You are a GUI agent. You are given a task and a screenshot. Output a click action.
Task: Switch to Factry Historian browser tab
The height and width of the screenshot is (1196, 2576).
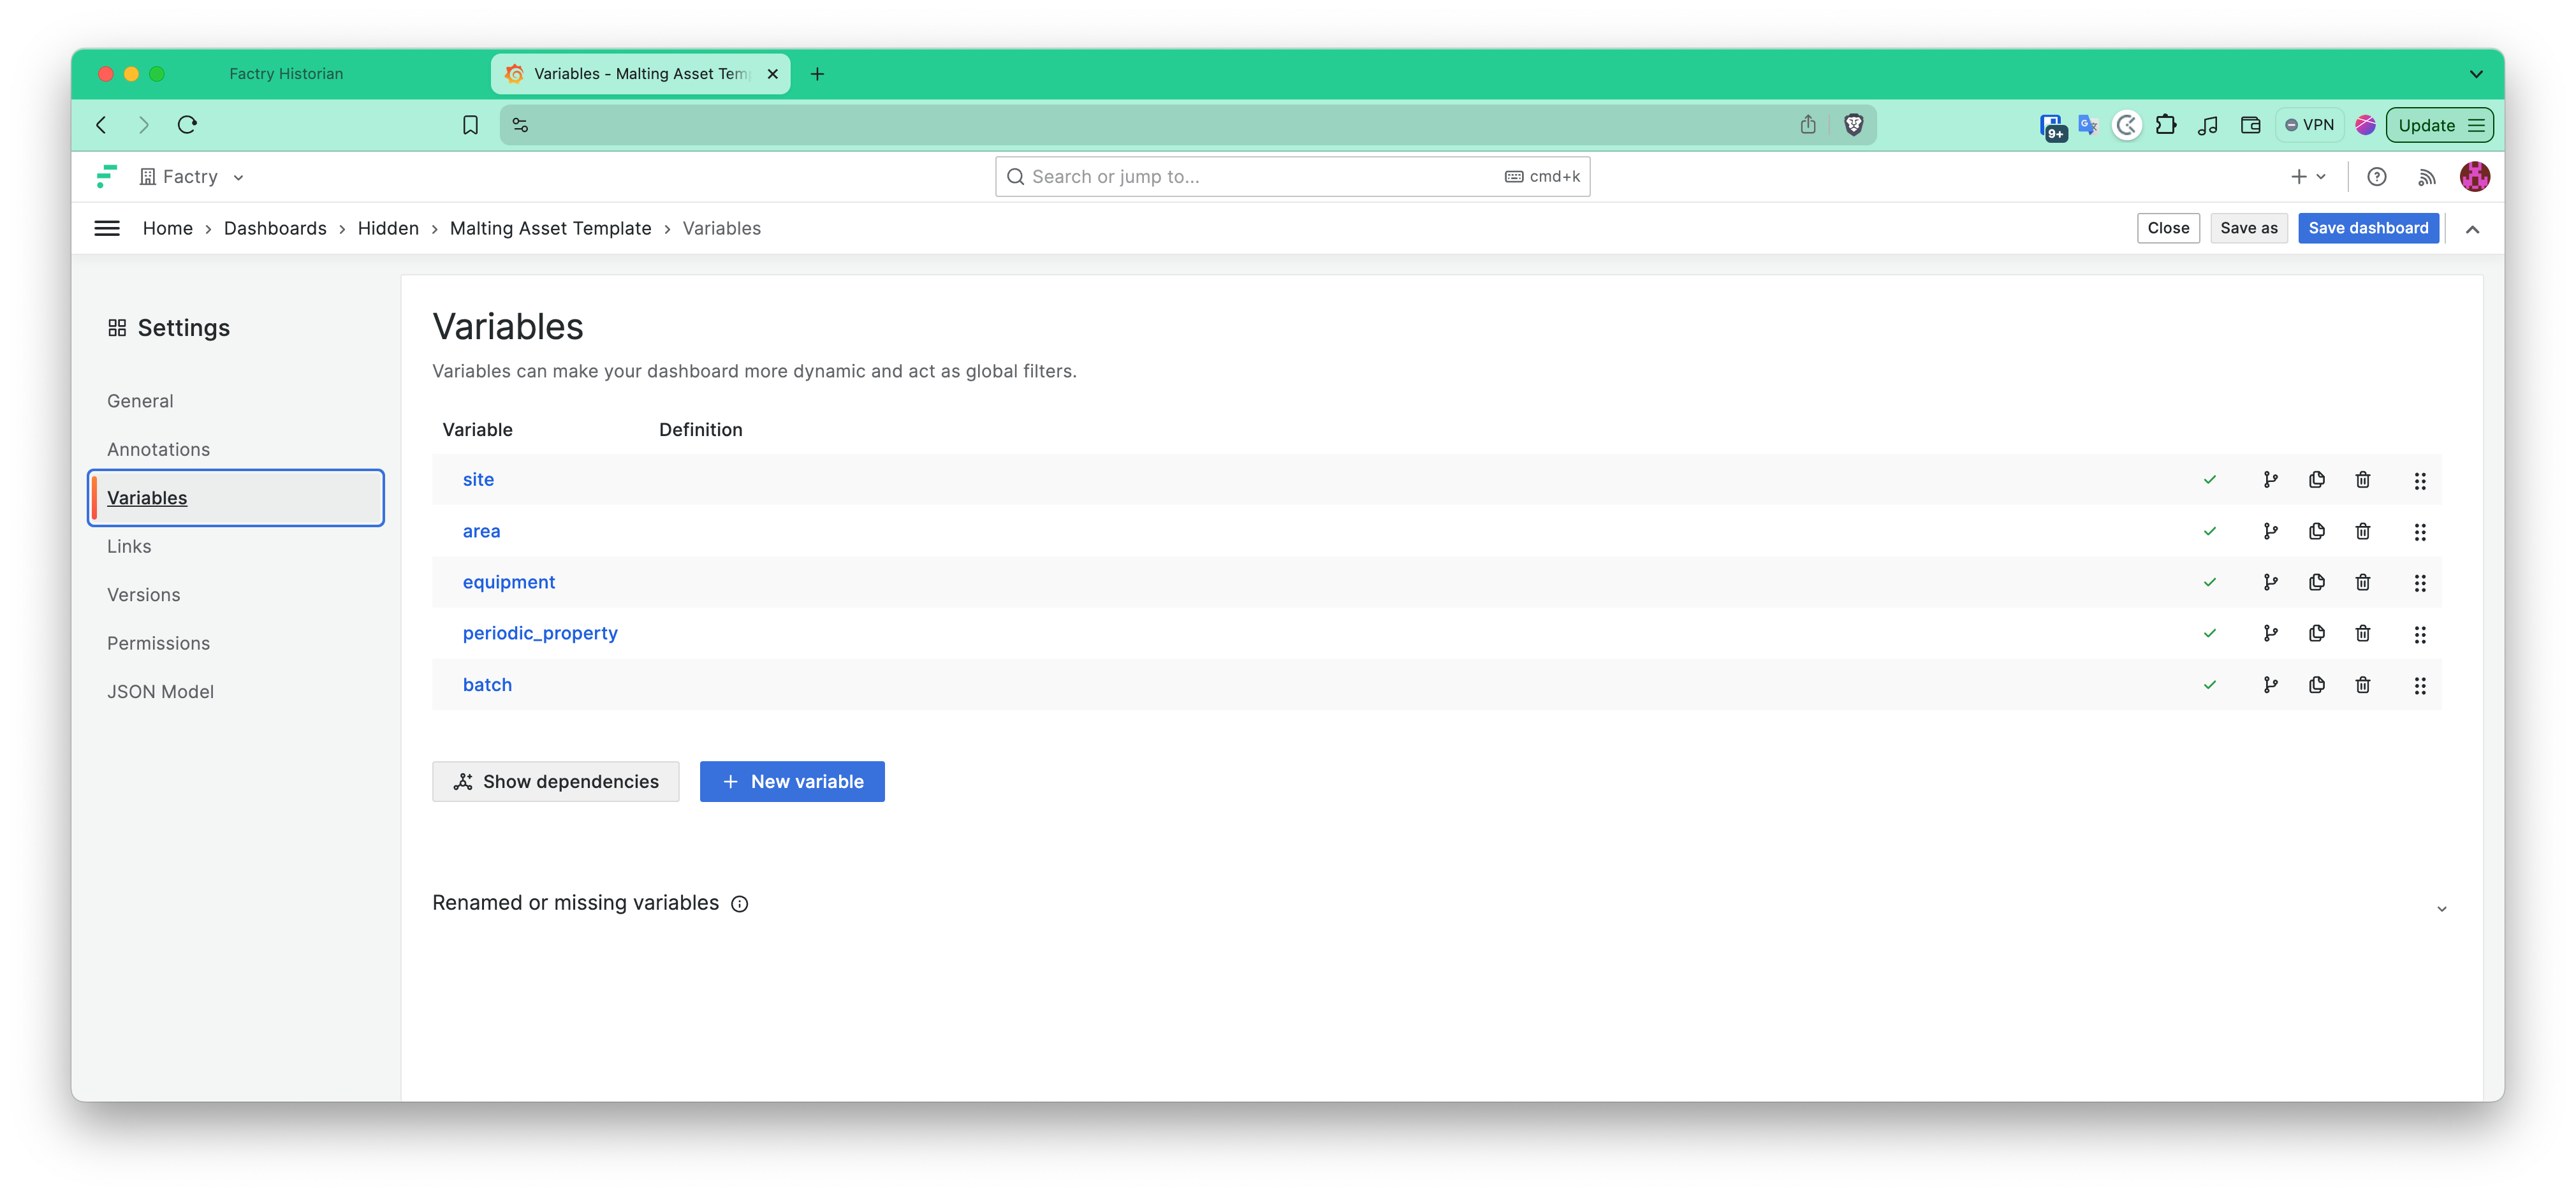(286, 74)
